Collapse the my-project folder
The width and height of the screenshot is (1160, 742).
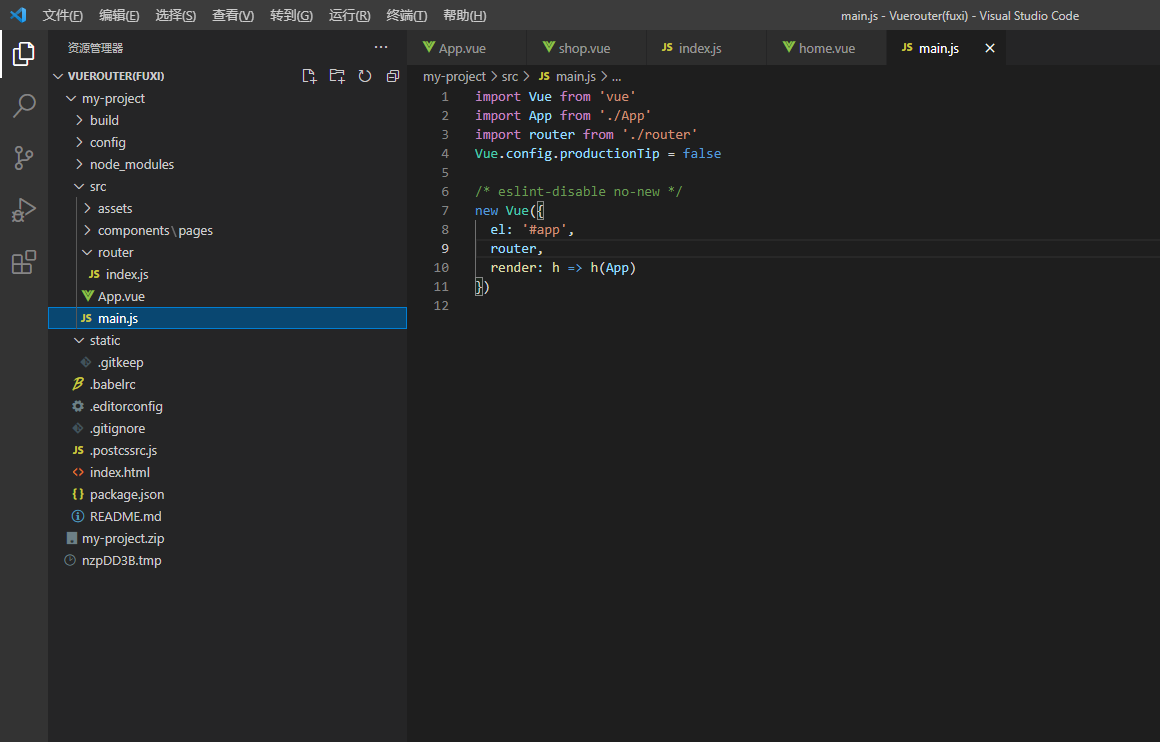(227, 98)
